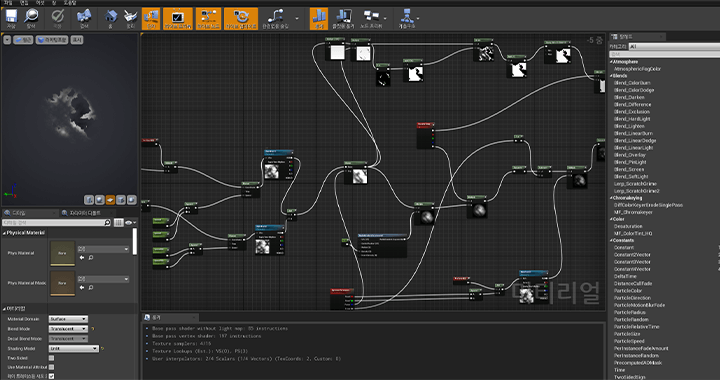The height and width of the screenshot is (380, 720).
Task: Select Blend_Overlay in the palette
Action: [x=629, y=155]
